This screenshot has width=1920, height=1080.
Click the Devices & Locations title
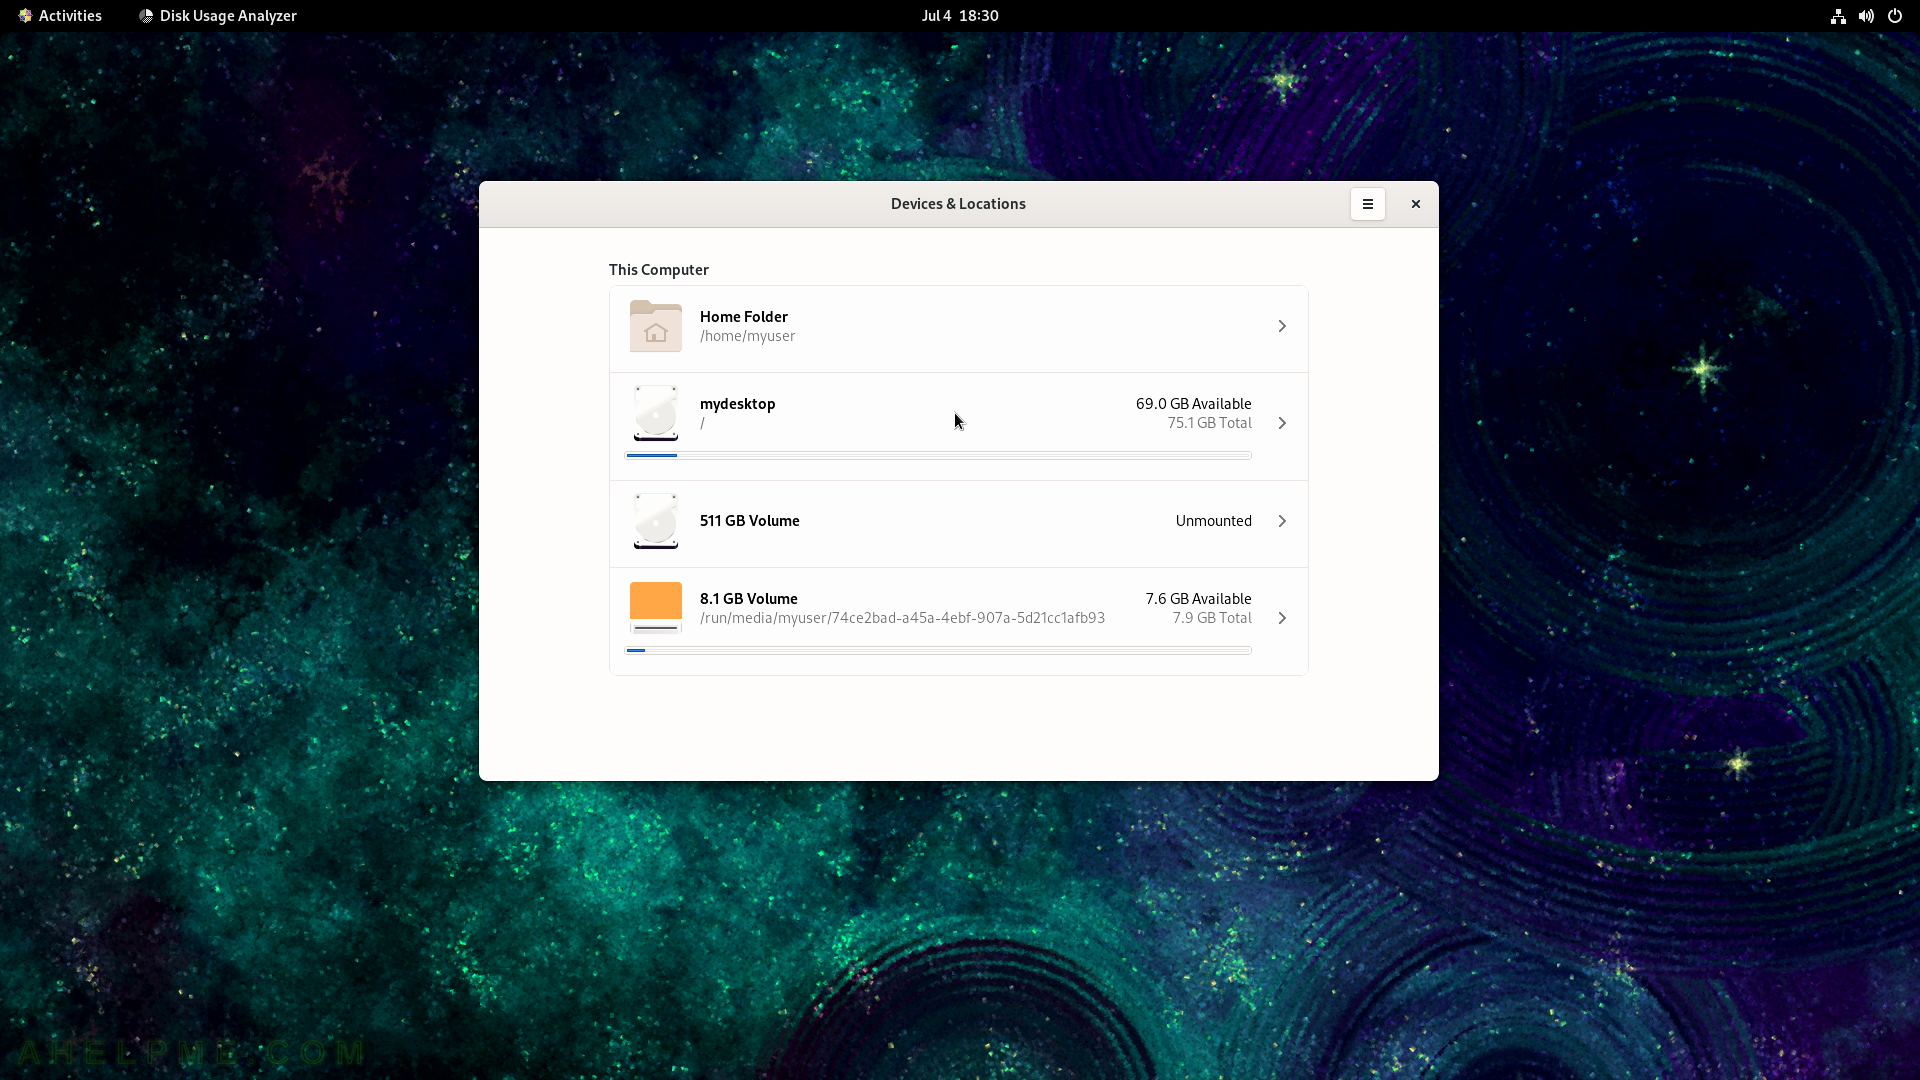click(x=958, y=204)
